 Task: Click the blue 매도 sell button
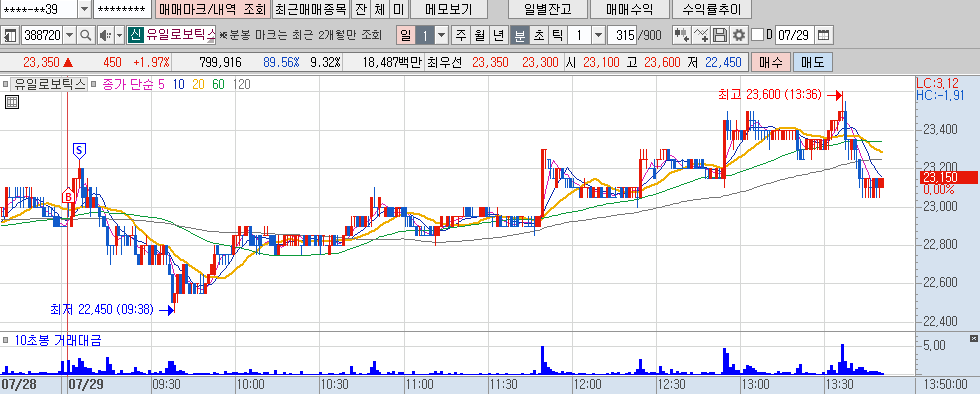812,62
